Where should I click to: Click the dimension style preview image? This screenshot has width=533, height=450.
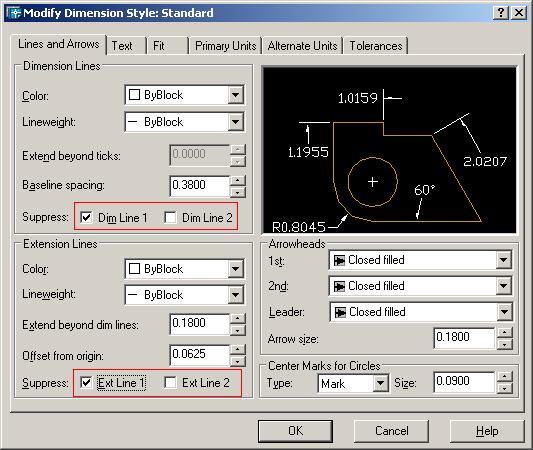tap(390, 150)
